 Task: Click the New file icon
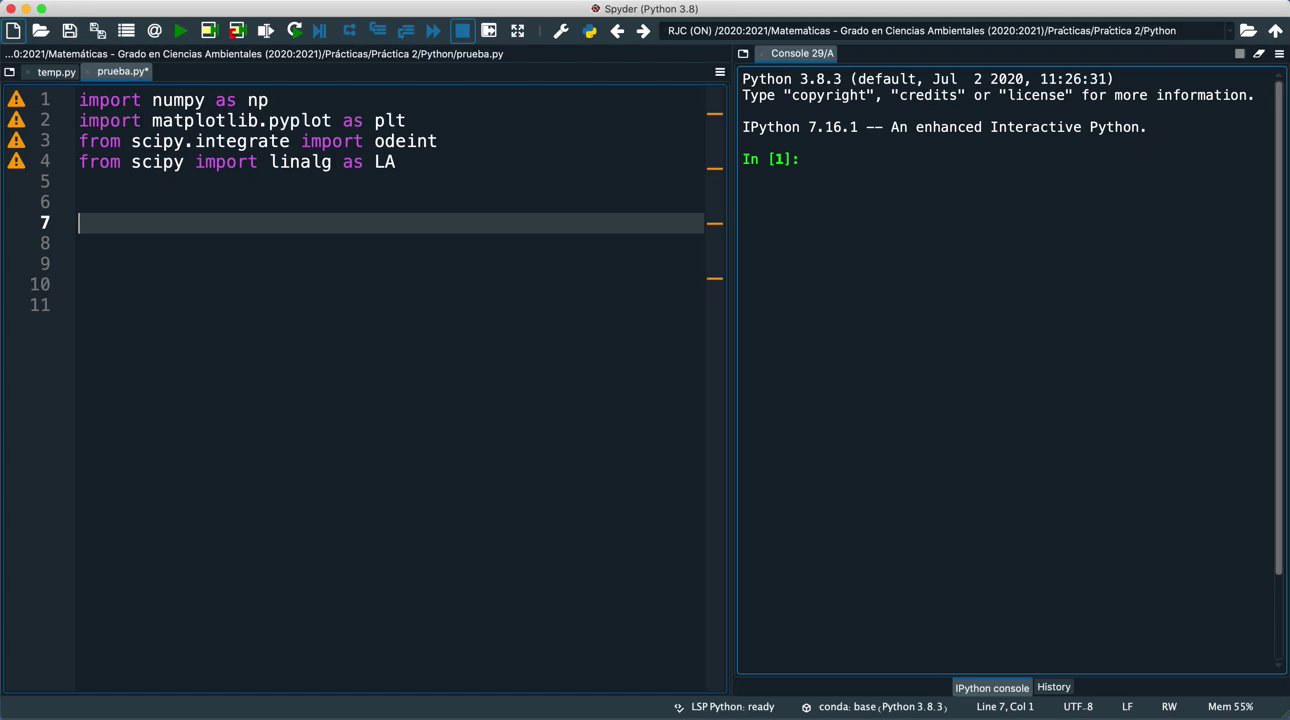[x=13, y=31]
